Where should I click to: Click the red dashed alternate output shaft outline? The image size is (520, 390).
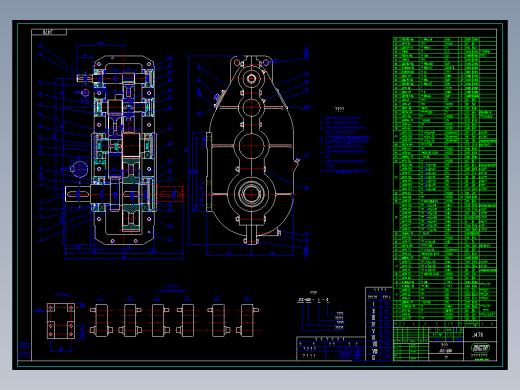170,194
